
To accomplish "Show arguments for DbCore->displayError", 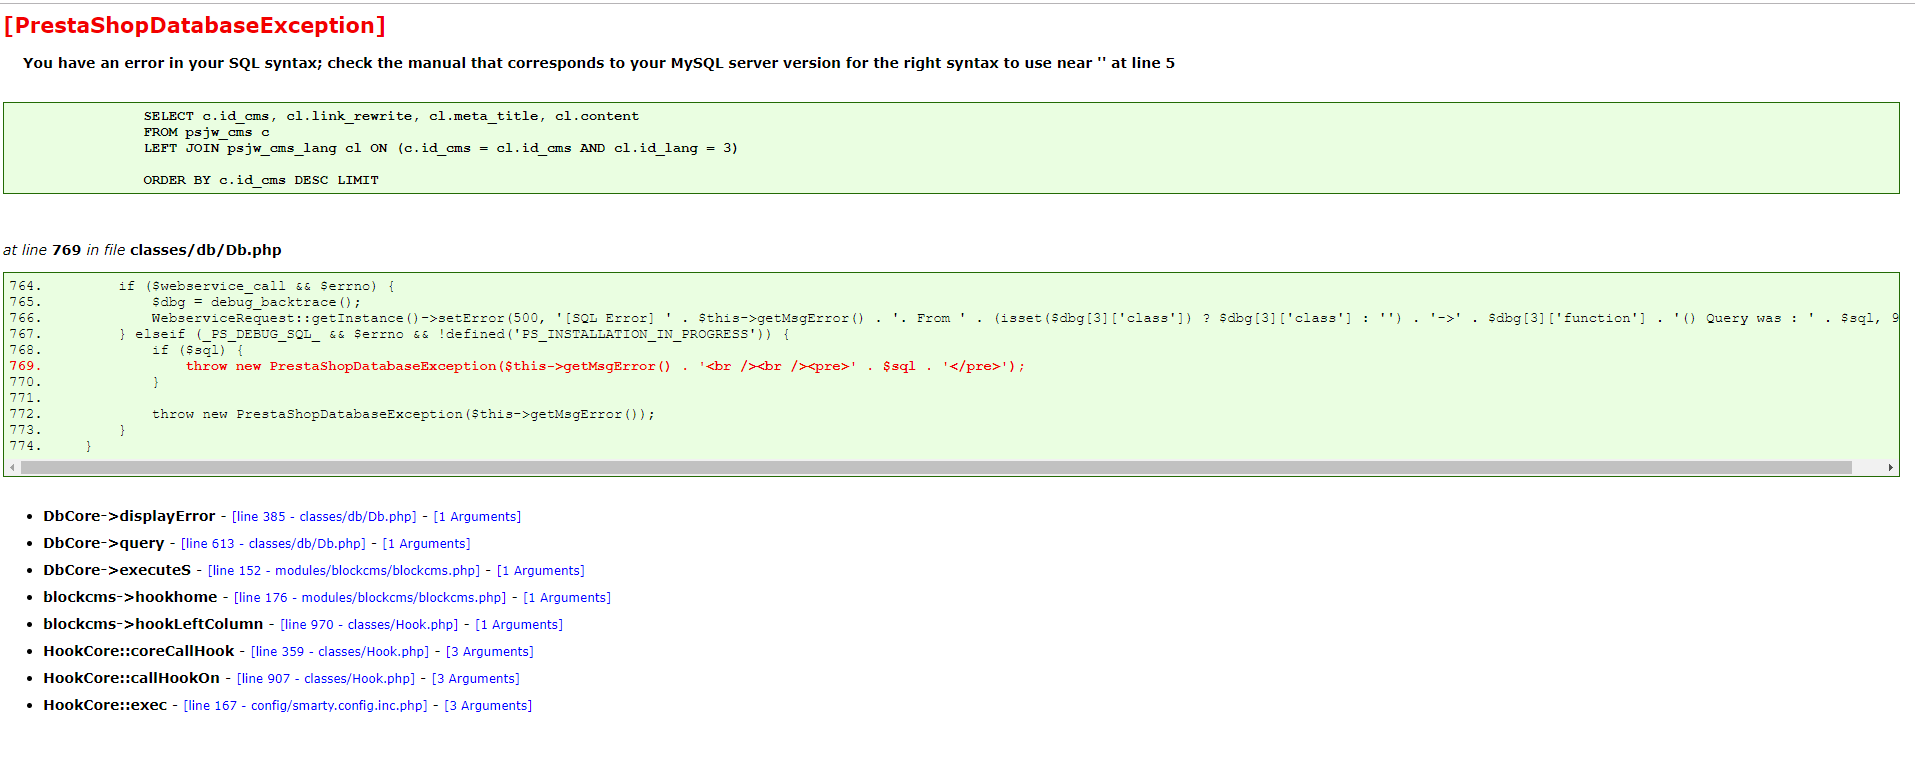I will pyautogui.click(x=477, y=517).
